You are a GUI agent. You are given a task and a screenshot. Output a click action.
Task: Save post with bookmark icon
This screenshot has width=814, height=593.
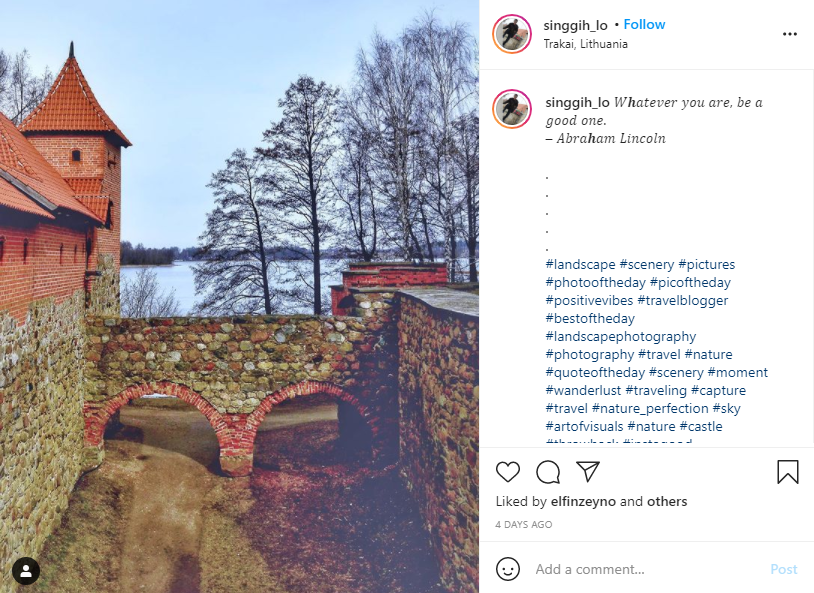click(x=788, y=471)
